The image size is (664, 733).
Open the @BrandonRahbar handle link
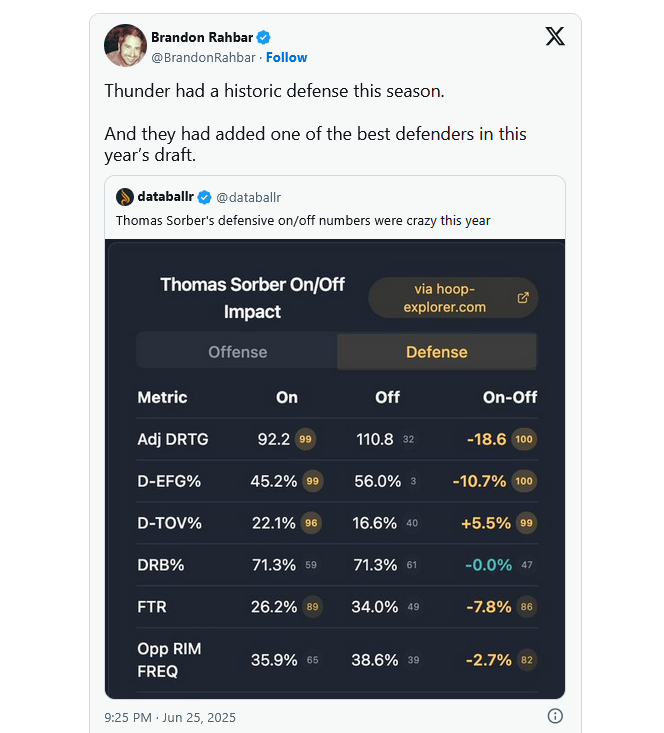pos(203,57)
